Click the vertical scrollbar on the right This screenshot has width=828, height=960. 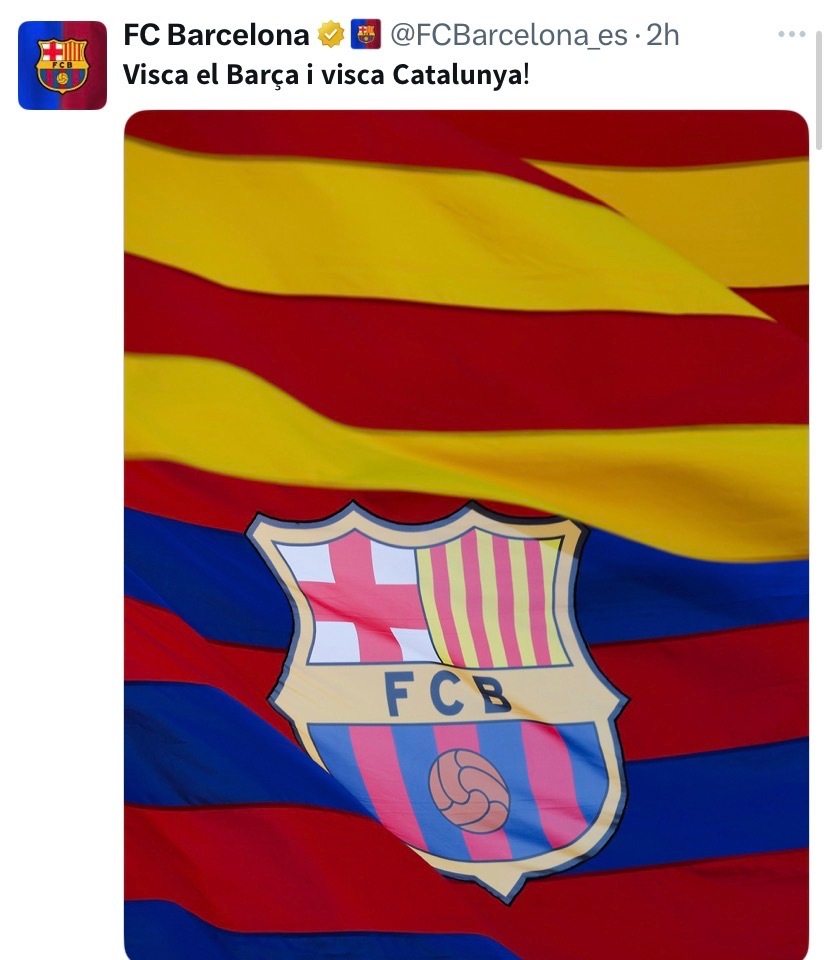click(x=819, y=91)
